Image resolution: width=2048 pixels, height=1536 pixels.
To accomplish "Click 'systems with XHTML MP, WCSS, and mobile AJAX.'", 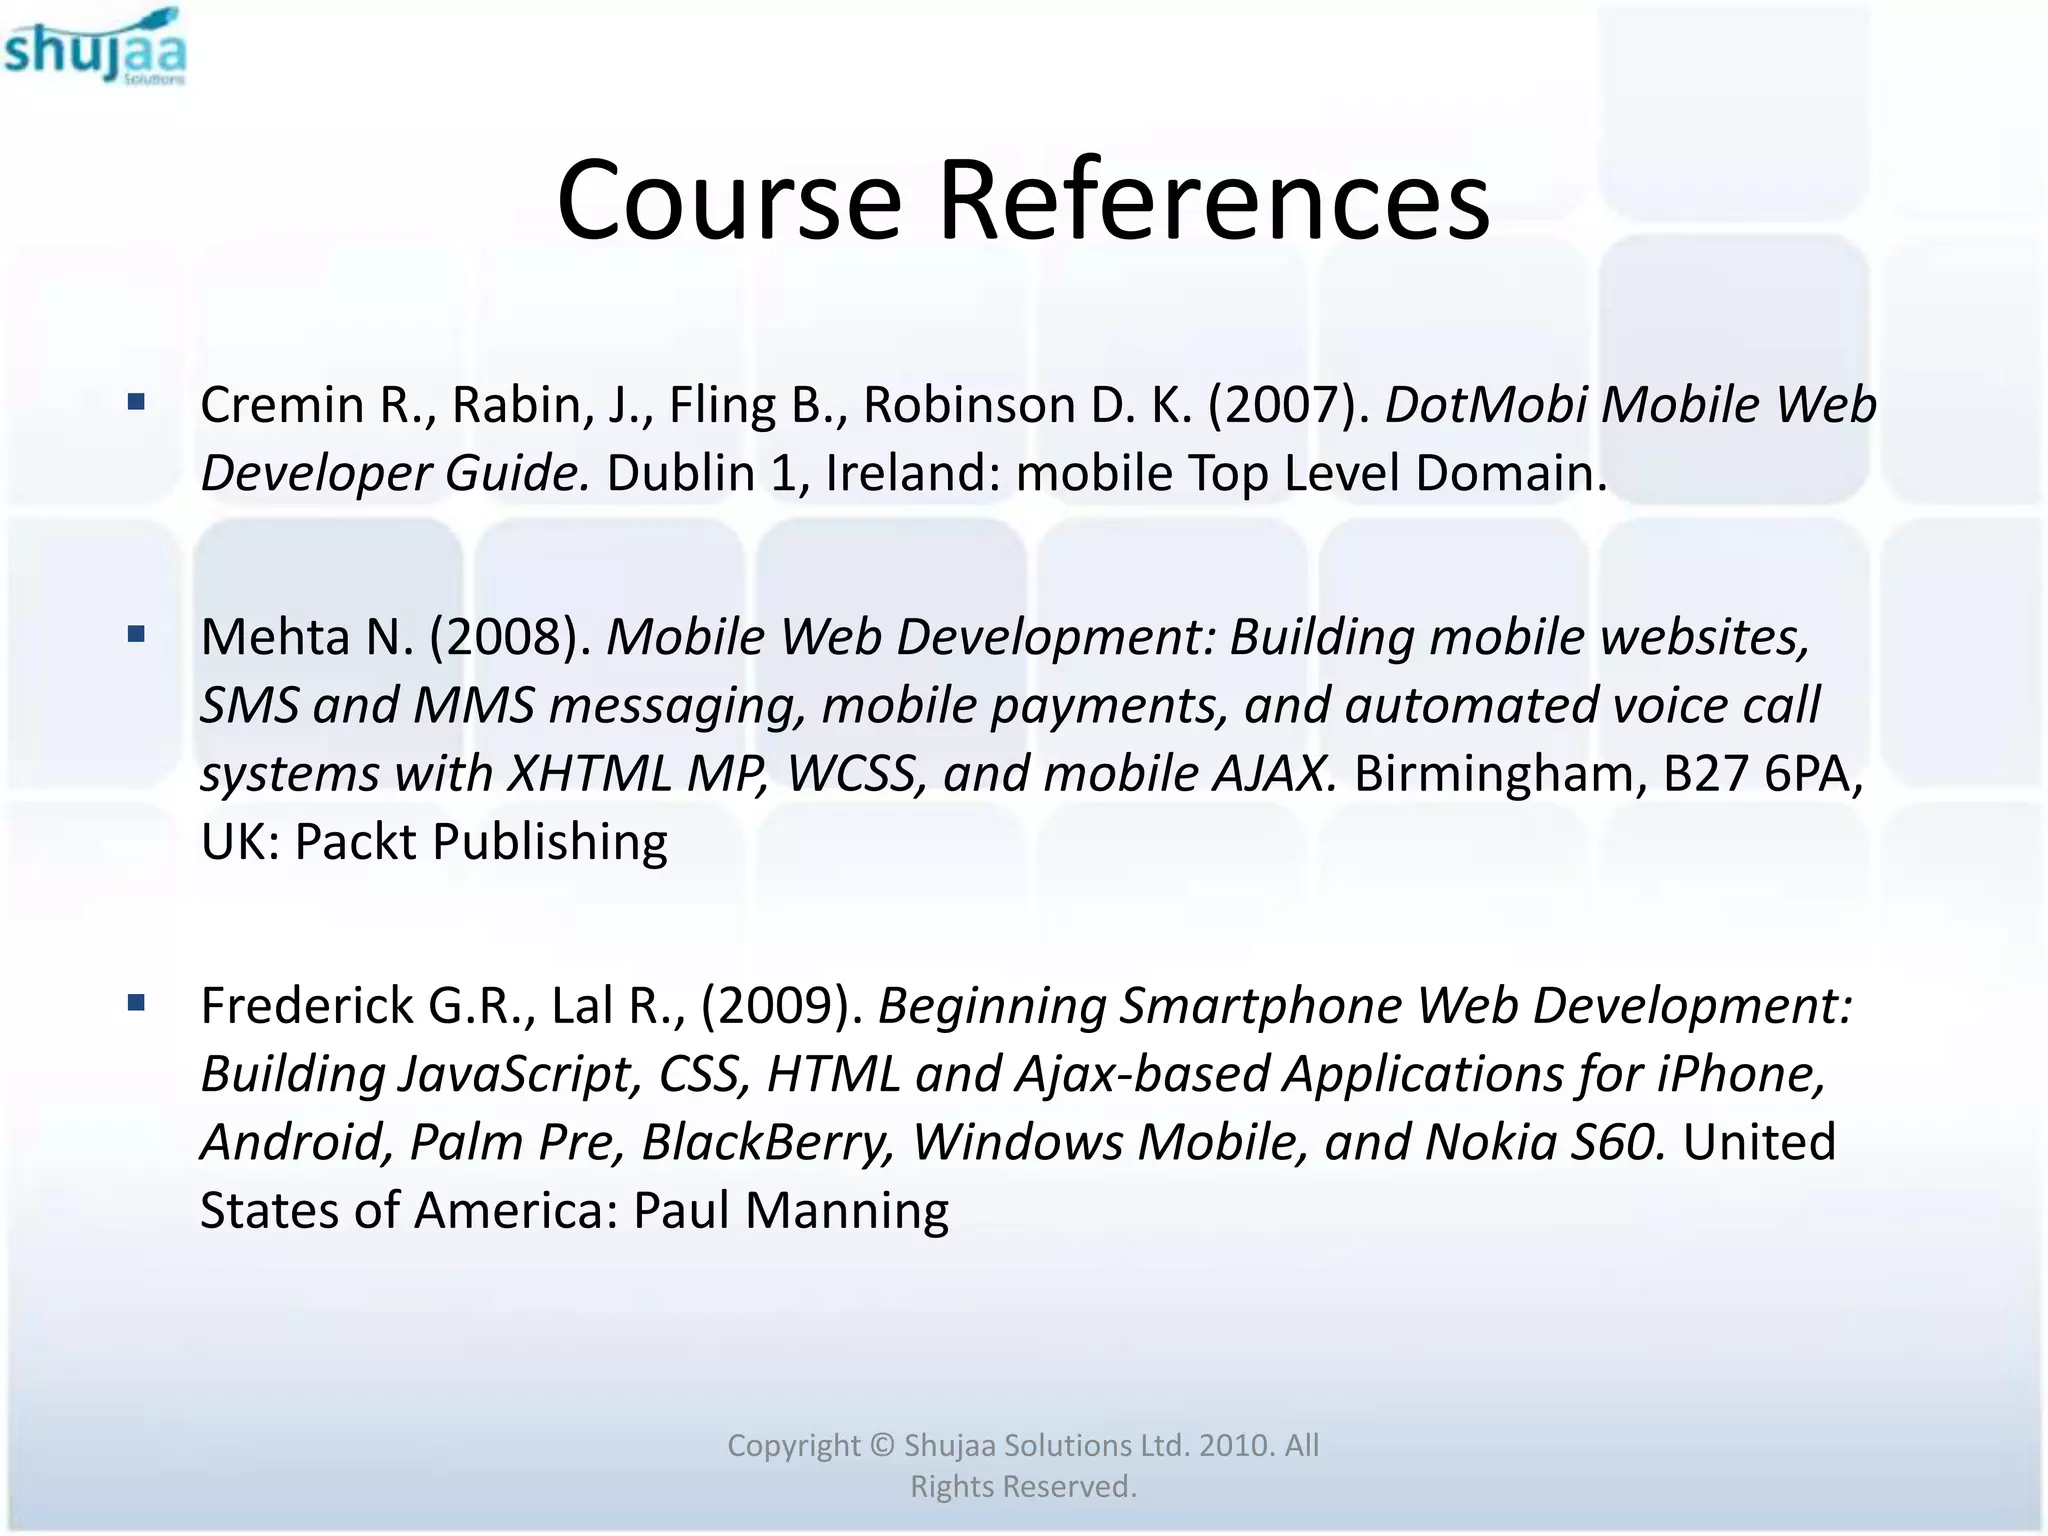I will 769,773.
